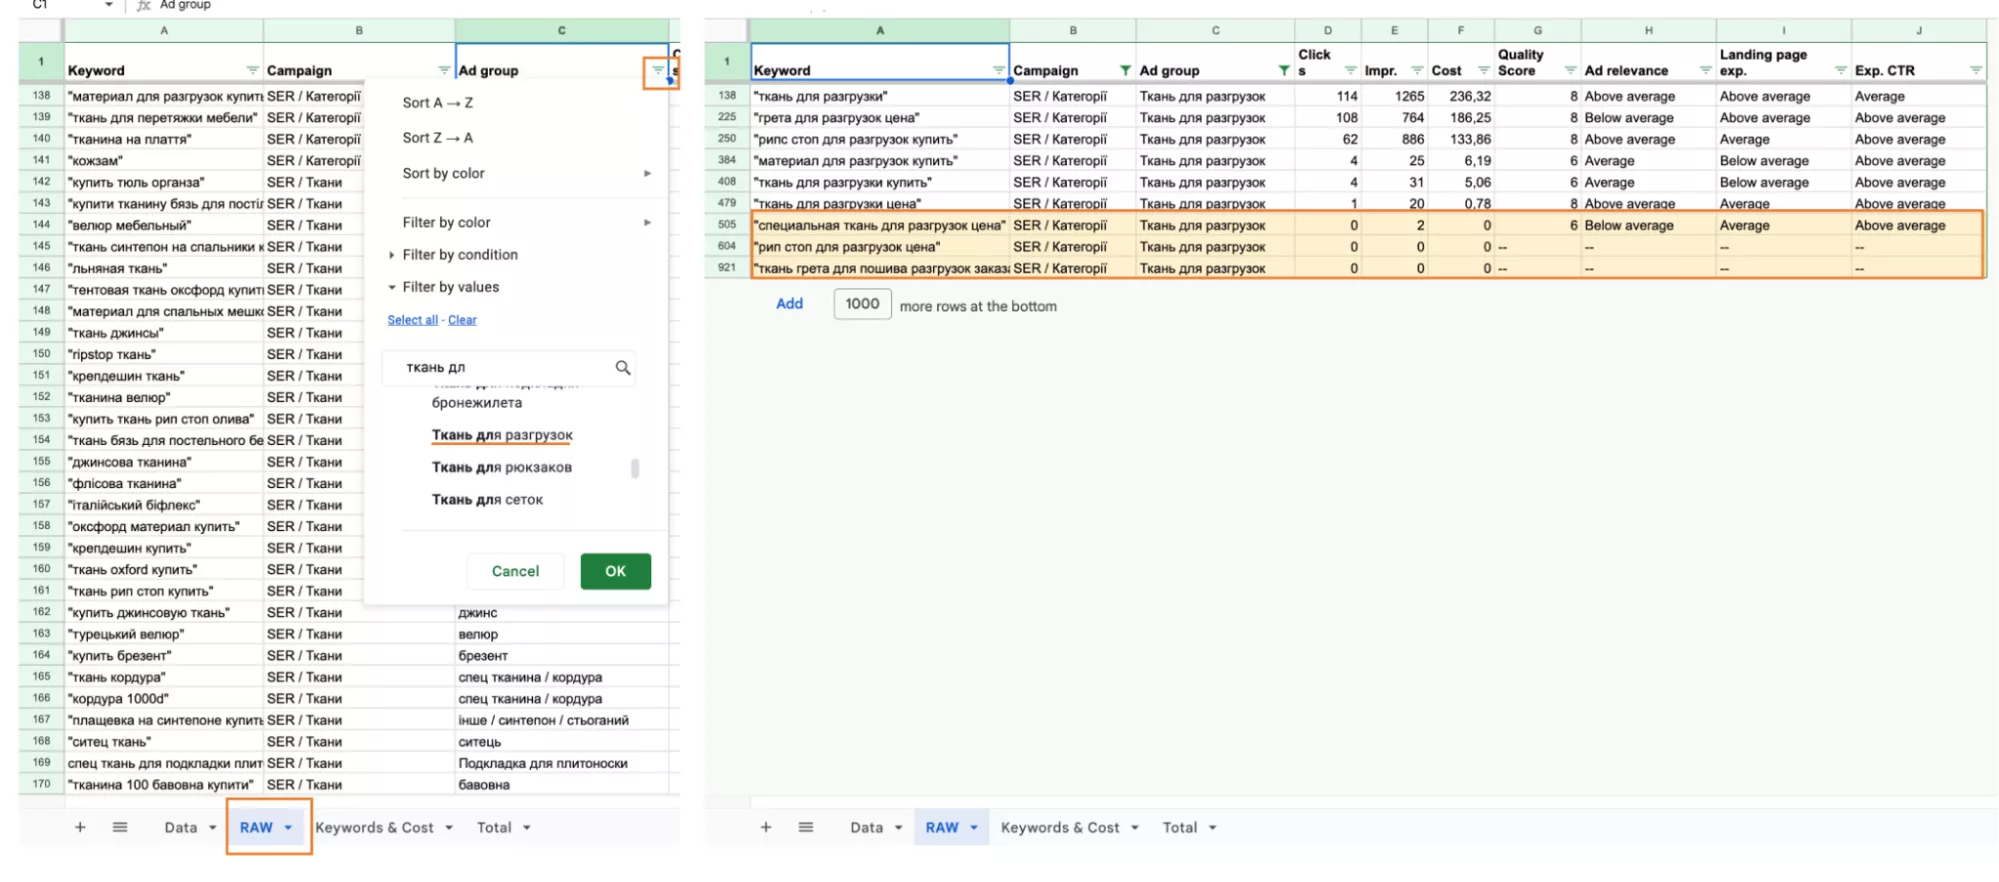
Task: Click search magnifier icon in filter box
Action: coord(623,368)
